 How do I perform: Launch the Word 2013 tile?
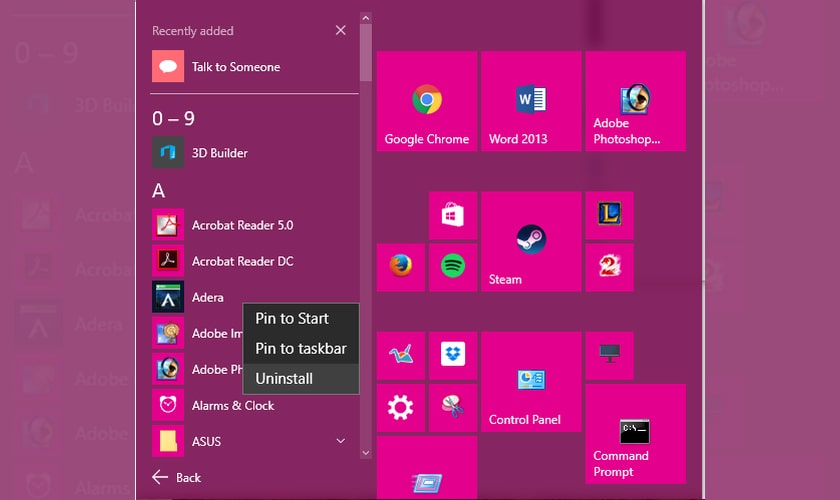tap(531, 101)
